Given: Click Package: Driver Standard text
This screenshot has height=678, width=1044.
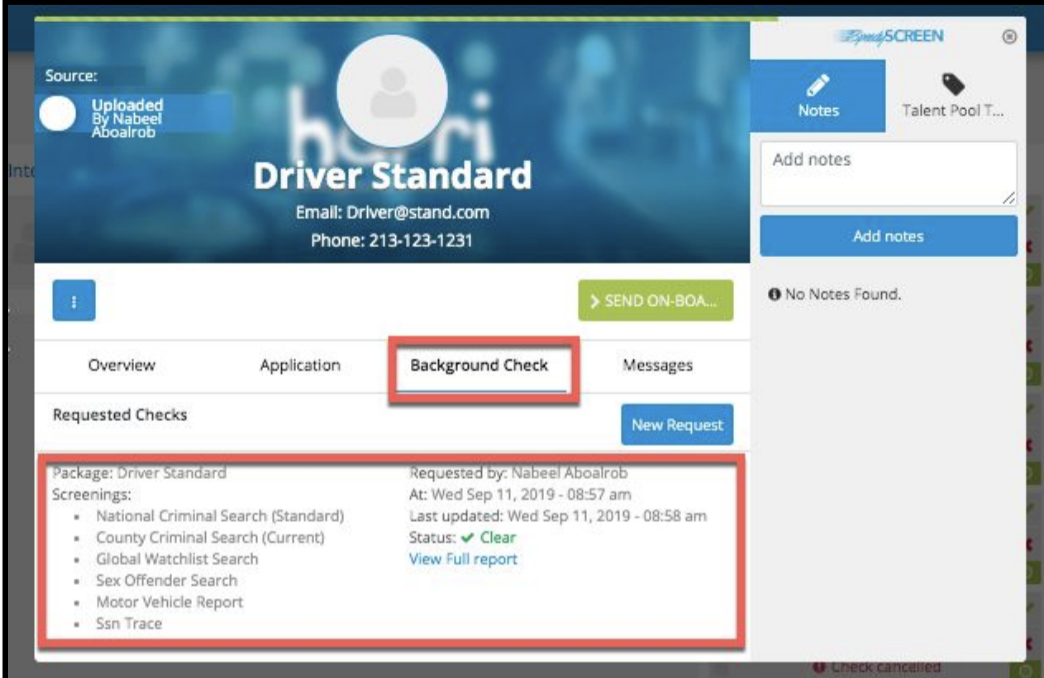Looking at the screenshot, I should (x=139, y=473).
